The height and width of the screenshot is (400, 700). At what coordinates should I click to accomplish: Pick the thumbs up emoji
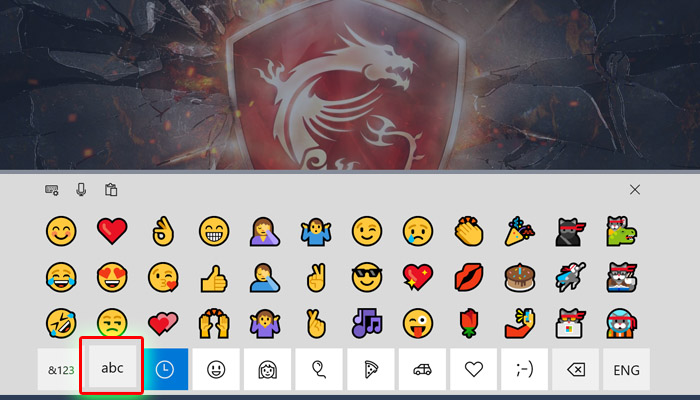[x=214, y=278]
